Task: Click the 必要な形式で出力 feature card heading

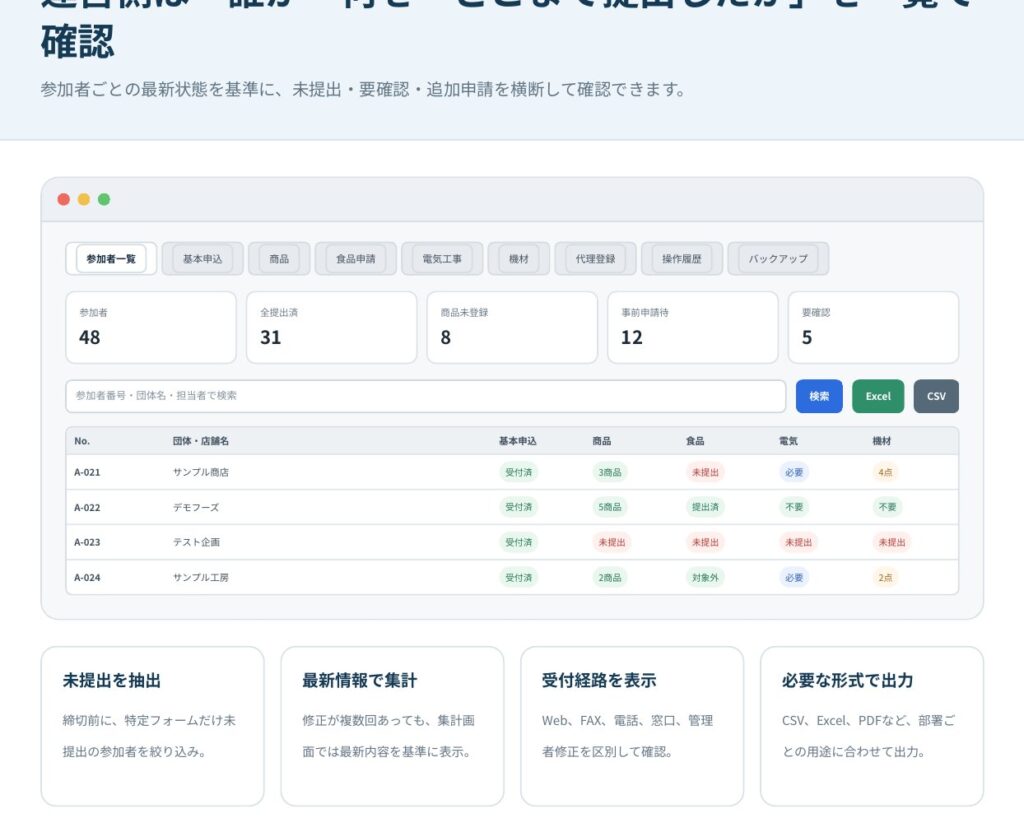Action: (x=848, y=680)
